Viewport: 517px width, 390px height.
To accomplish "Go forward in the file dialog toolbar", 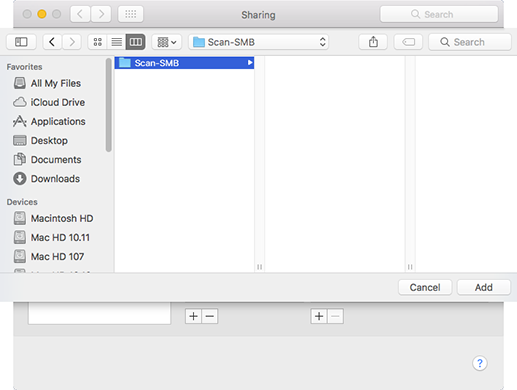I will 72,42.
